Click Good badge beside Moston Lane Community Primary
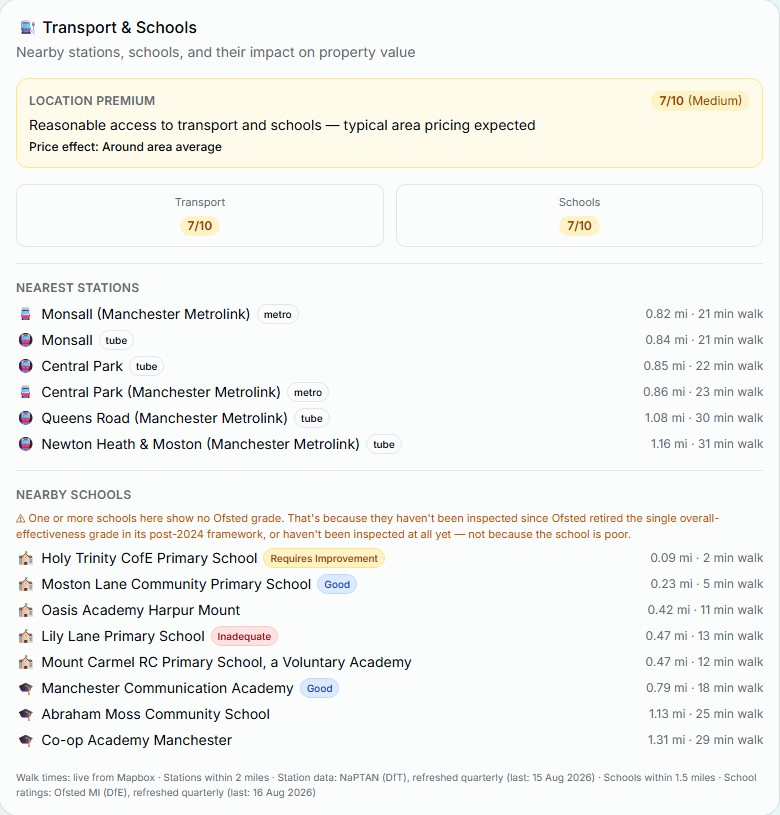Screen dimensions: 780x815 point(337,584)
